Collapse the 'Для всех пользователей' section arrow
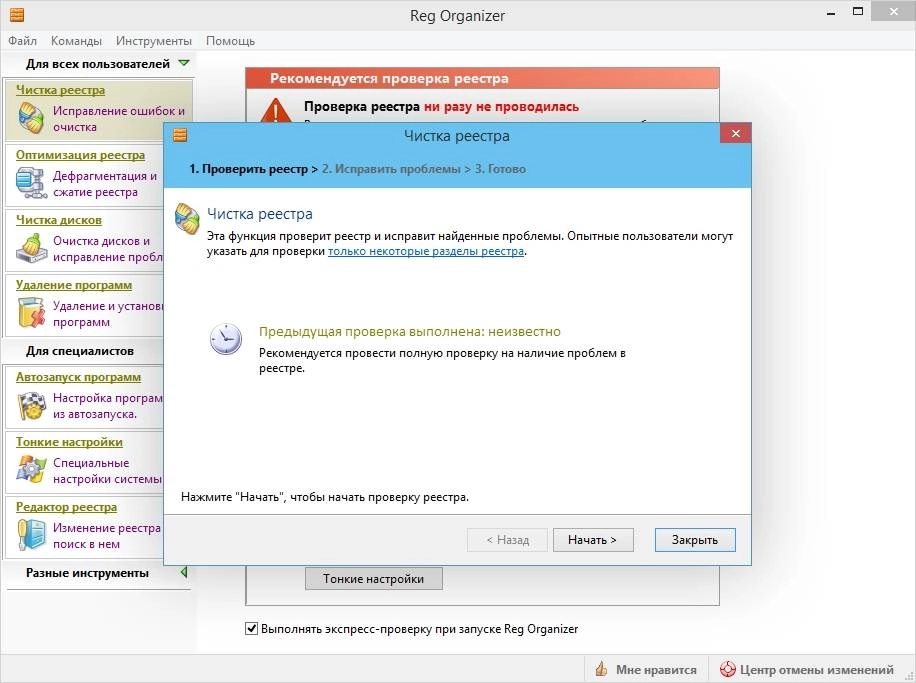This screenshot has height=683, width=916. (184, 63)
